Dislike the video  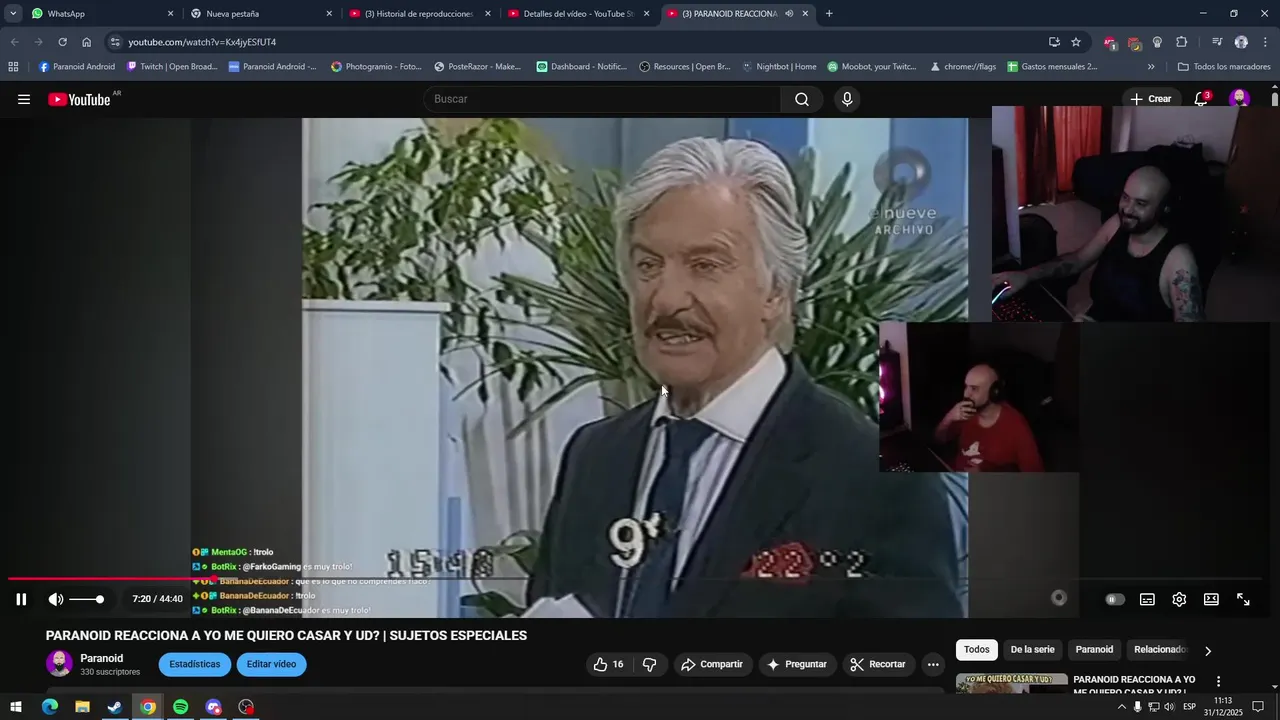tap(649, 664)
